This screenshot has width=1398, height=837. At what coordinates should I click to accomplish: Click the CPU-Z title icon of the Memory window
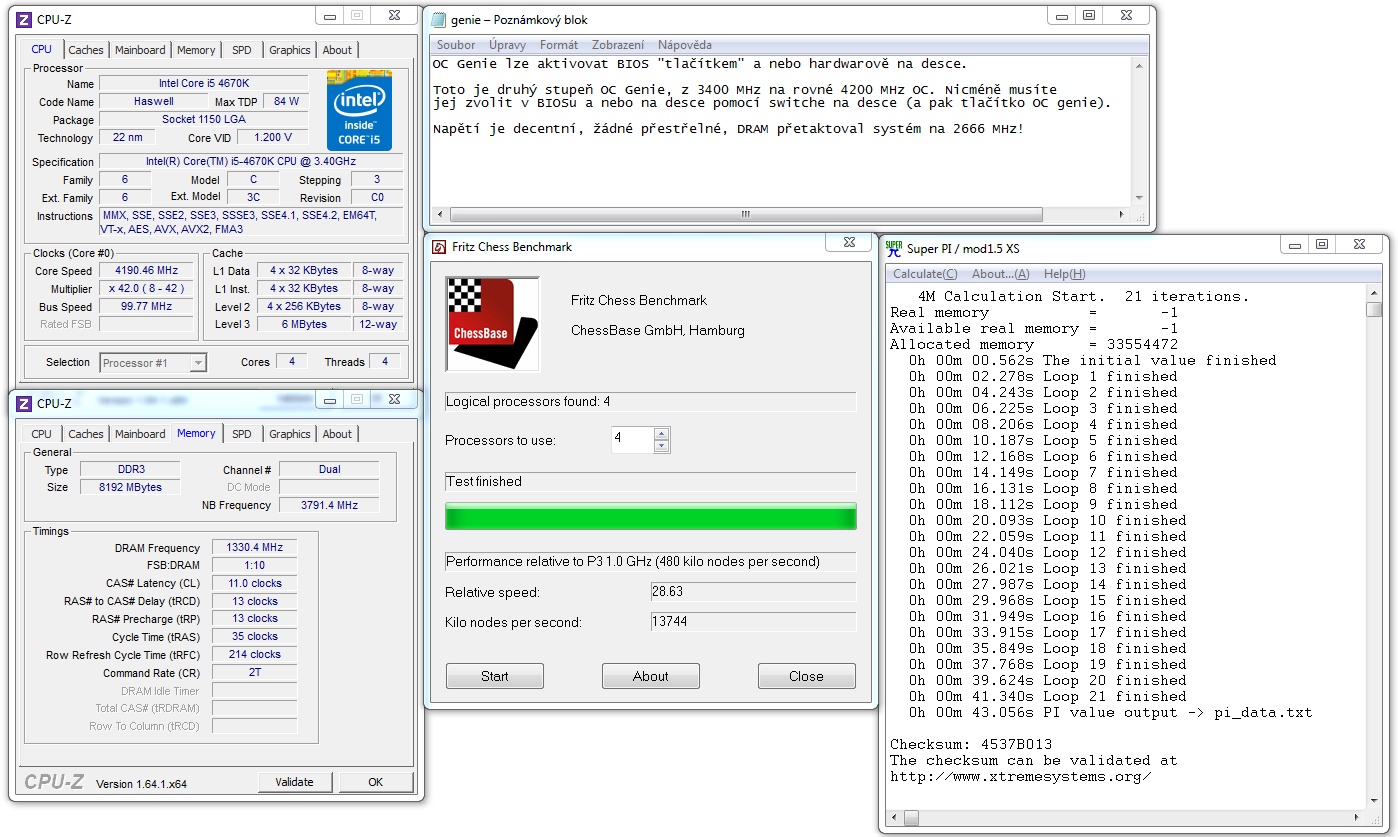pyautogui.click(x=24, y=403)
